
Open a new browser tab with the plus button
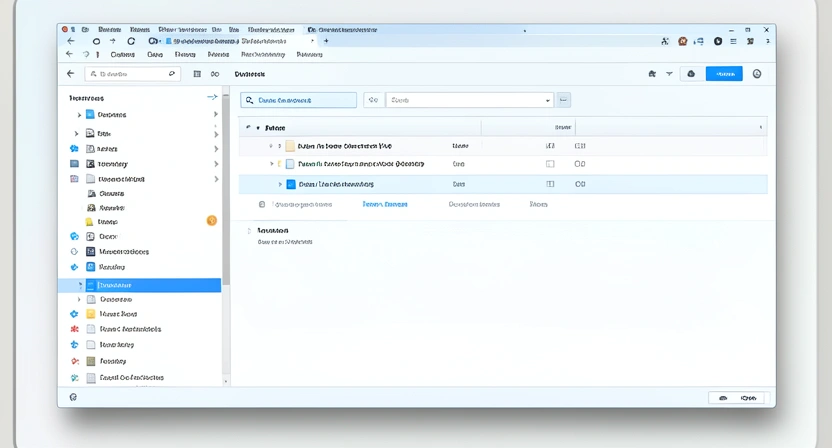[326, 41]
